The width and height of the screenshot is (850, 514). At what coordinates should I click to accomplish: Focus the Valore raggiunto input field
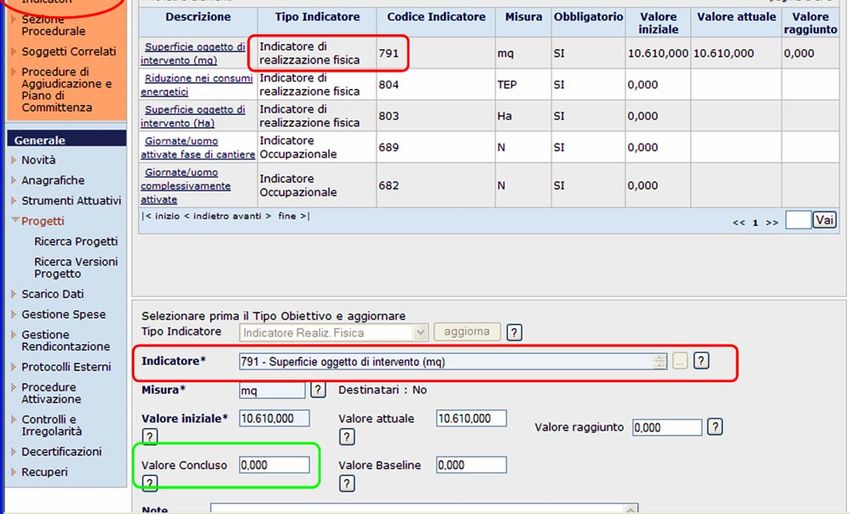667,427
